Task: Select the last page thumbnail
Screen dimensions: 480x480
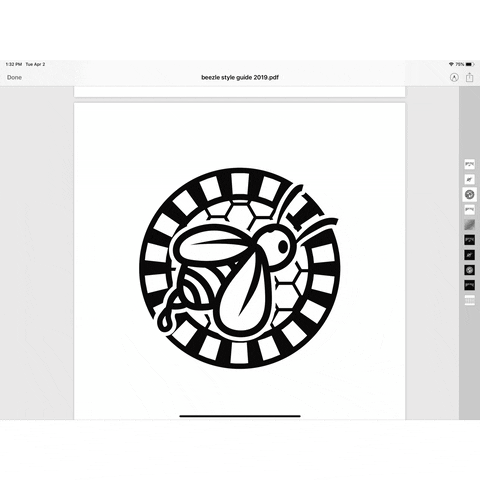Action: pos(469,300)
